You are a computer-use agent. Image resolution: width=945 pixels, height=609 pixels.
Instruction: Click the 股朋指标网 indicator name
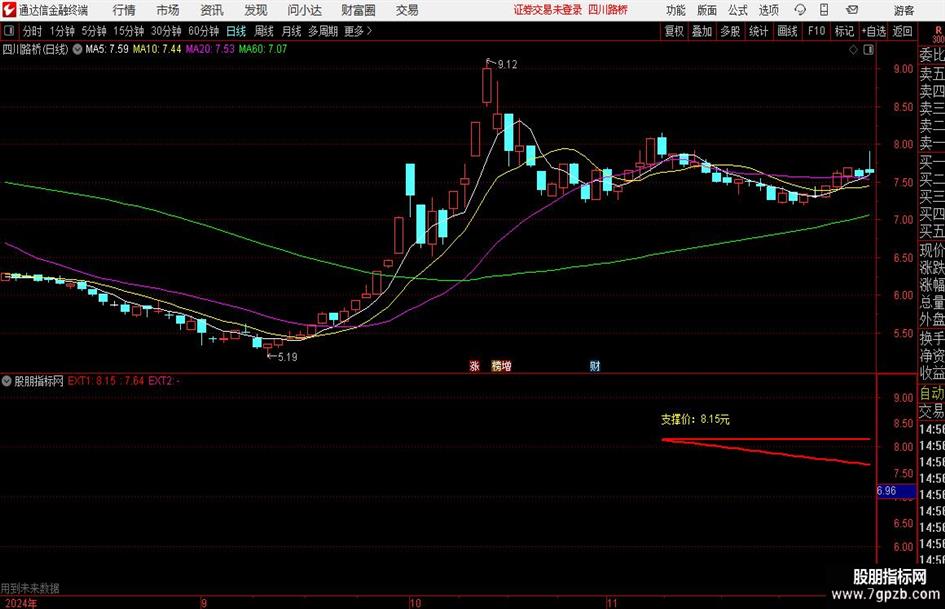point(39,381)
